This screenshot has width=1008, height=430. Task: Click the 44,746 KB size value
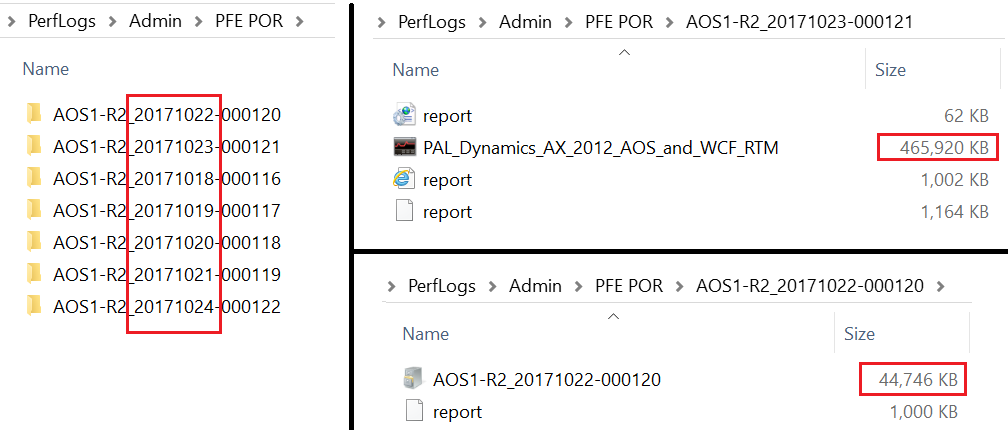[x=919, y=380]
